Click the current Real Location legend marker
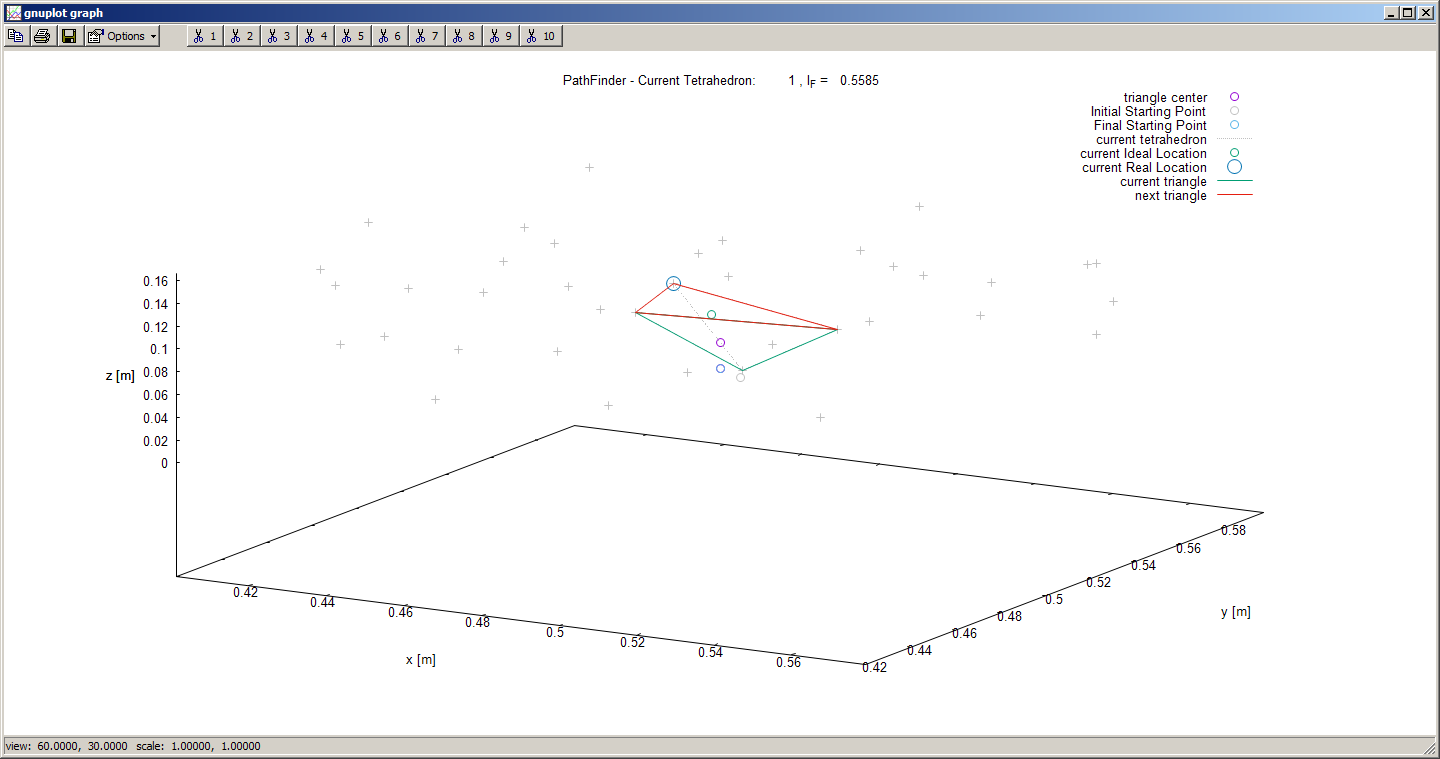Image resolution: width=1440 pixels, height=759 pixels. tap(1233, 167)
